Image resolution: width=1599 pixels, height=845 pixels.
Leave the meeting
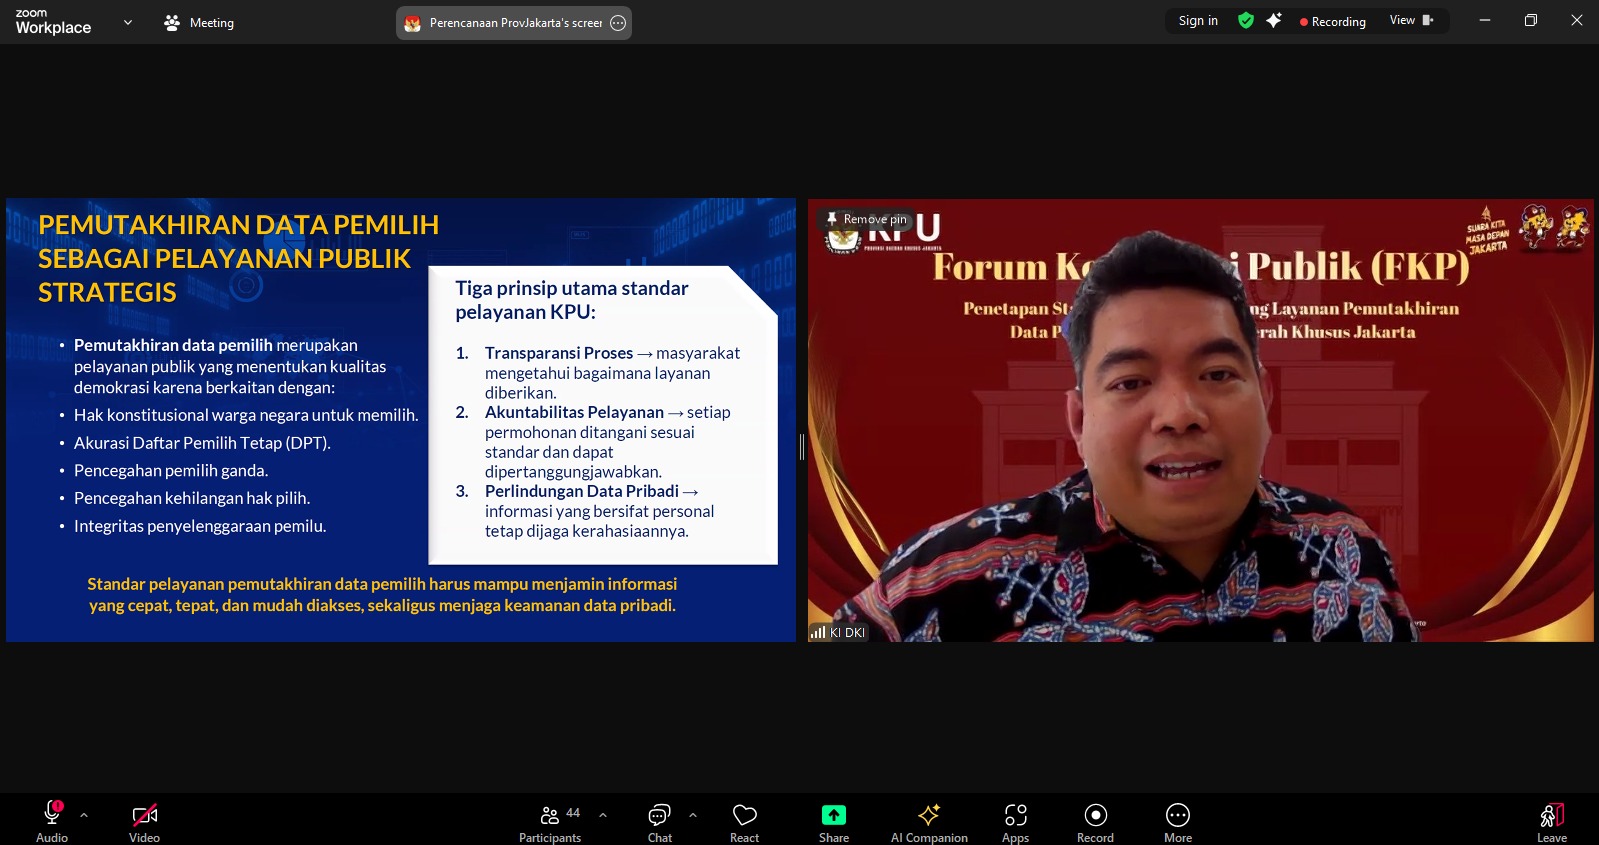click(x=1552, y=820)
